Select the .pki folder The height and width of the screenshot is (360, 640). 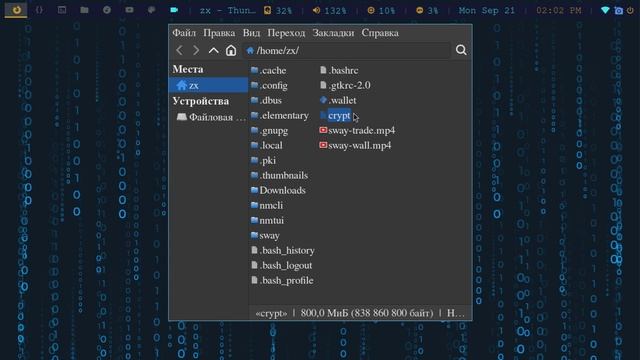pos(263,160)
